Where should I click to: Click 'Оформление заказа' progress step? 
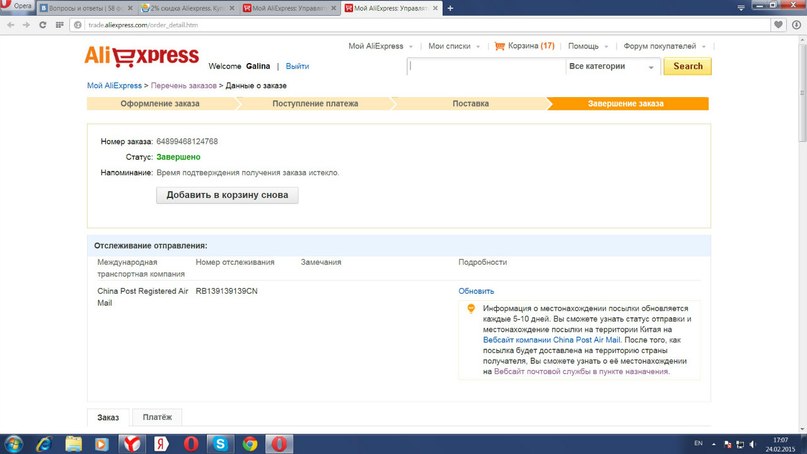click(160, 103)
